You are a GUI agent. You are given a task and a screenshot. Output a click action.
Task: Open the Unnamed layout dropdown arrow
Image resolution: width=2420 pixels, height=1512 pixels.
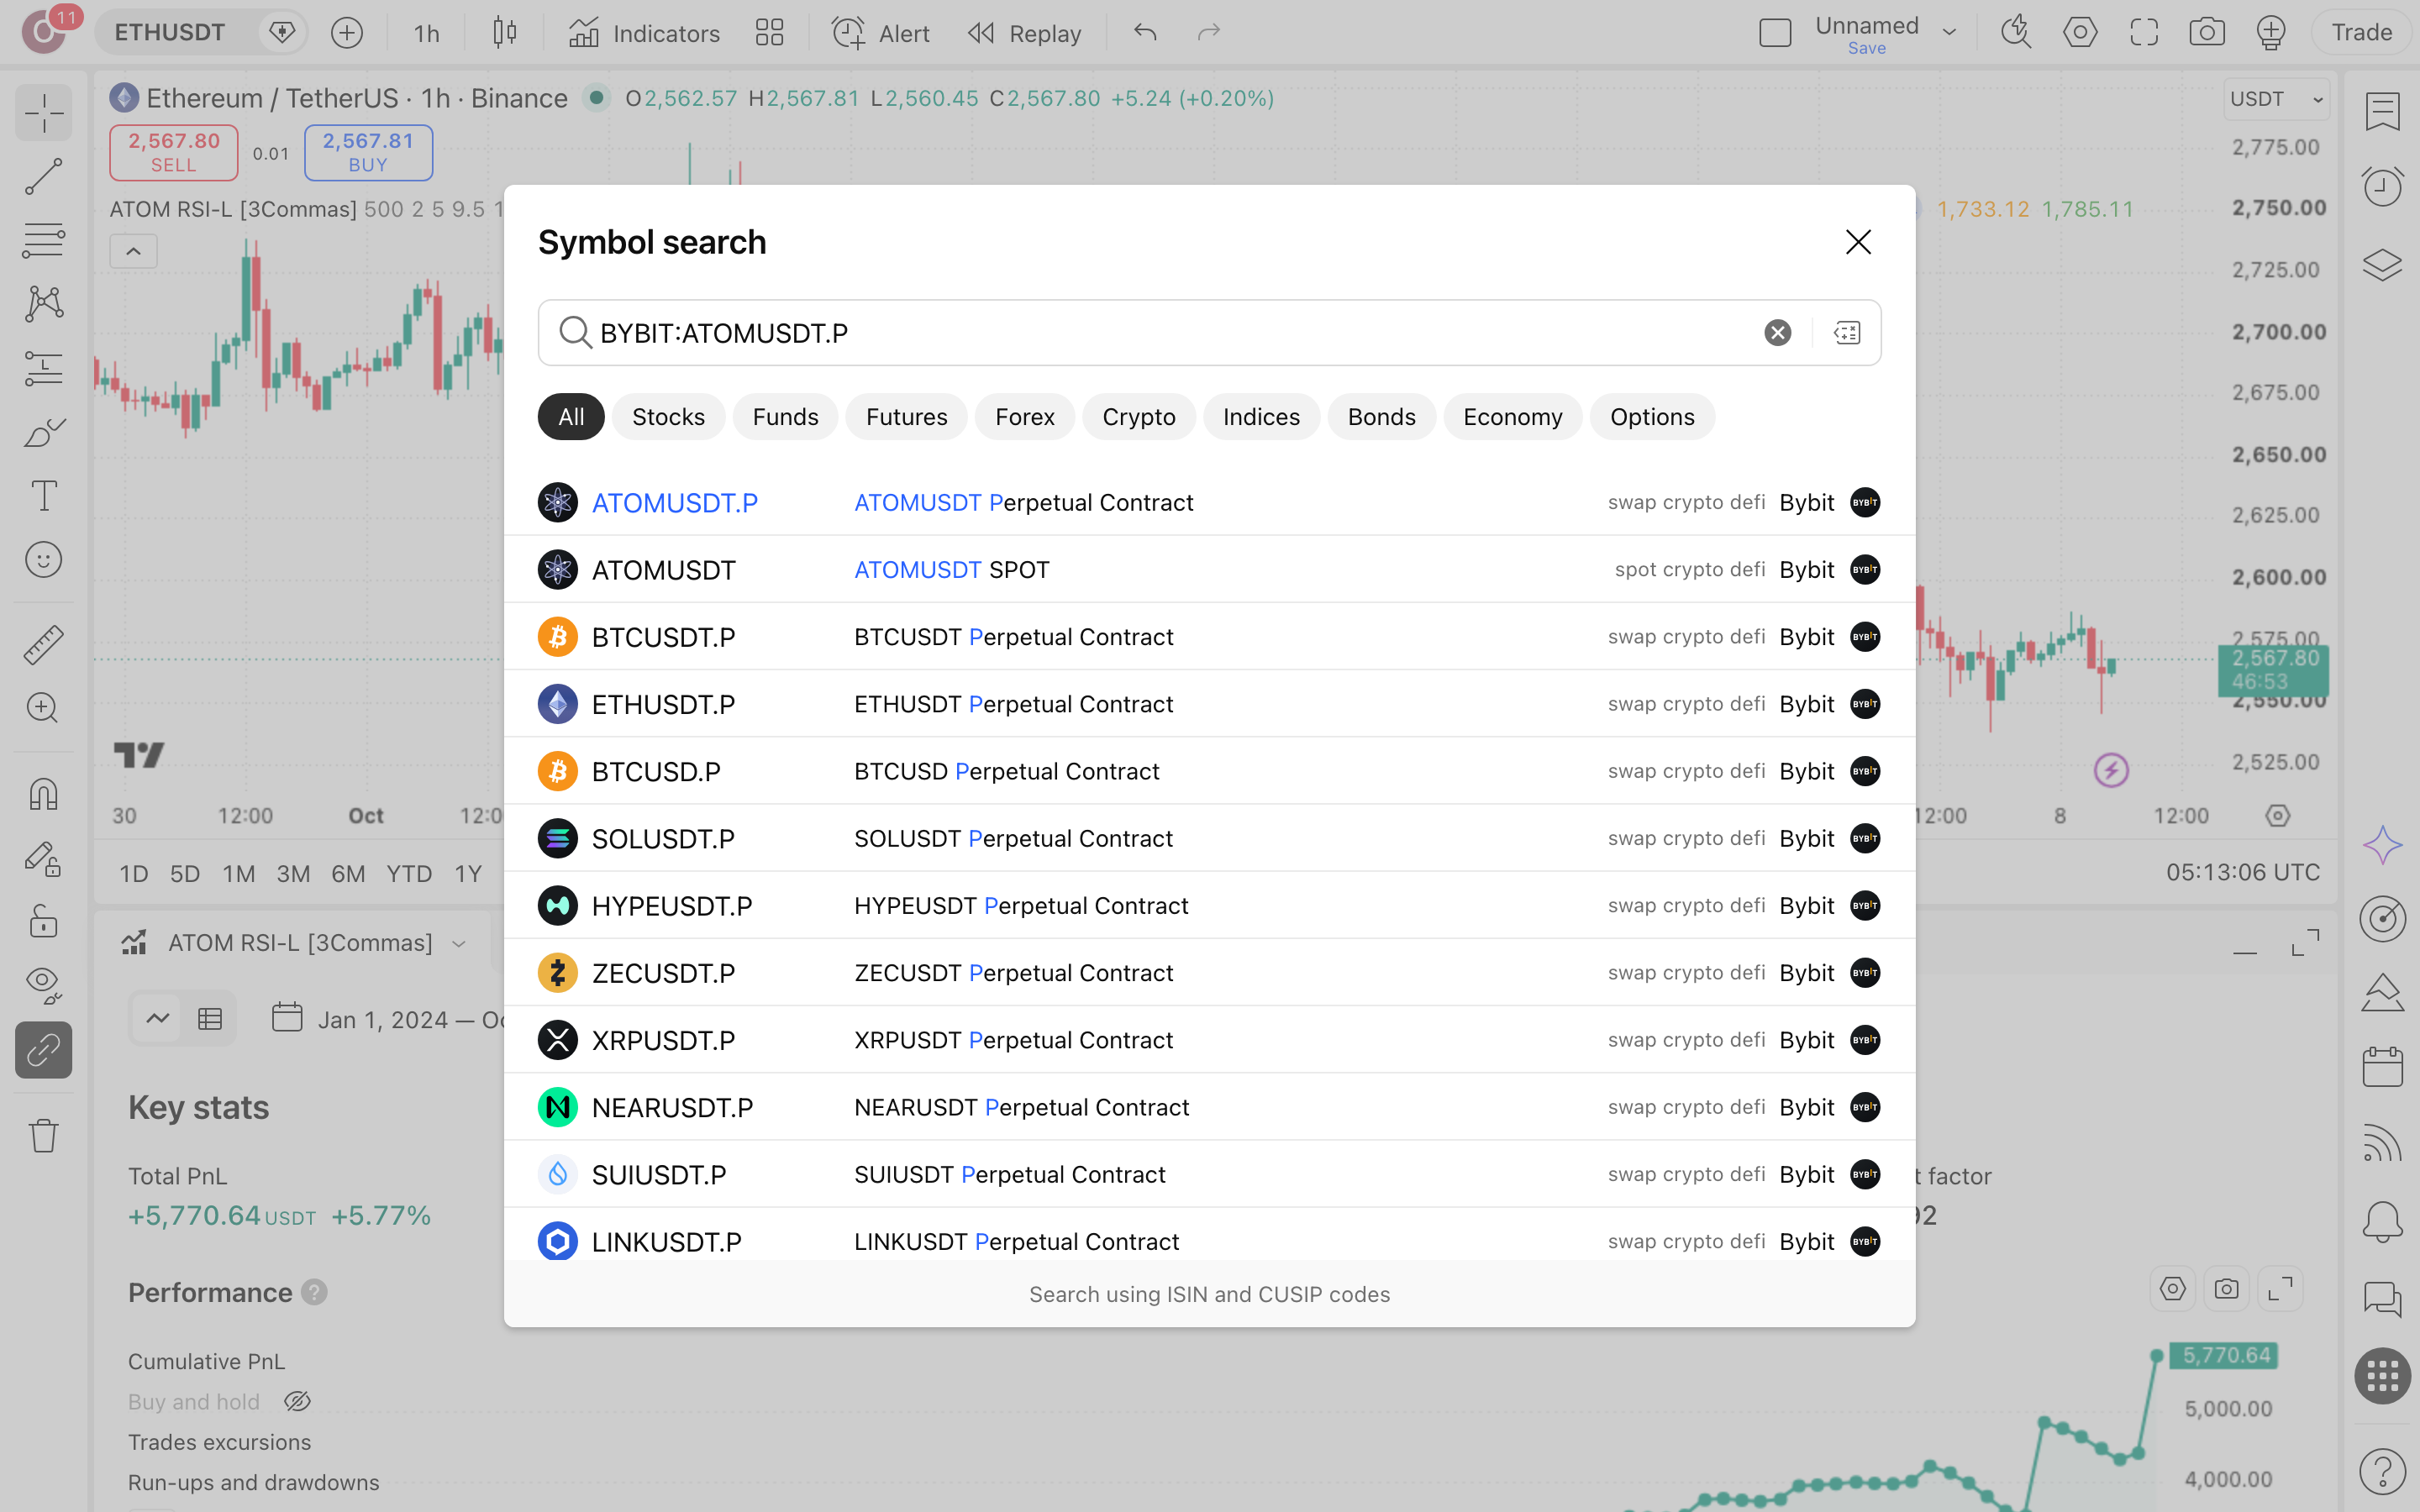(x=1949, y=33)
